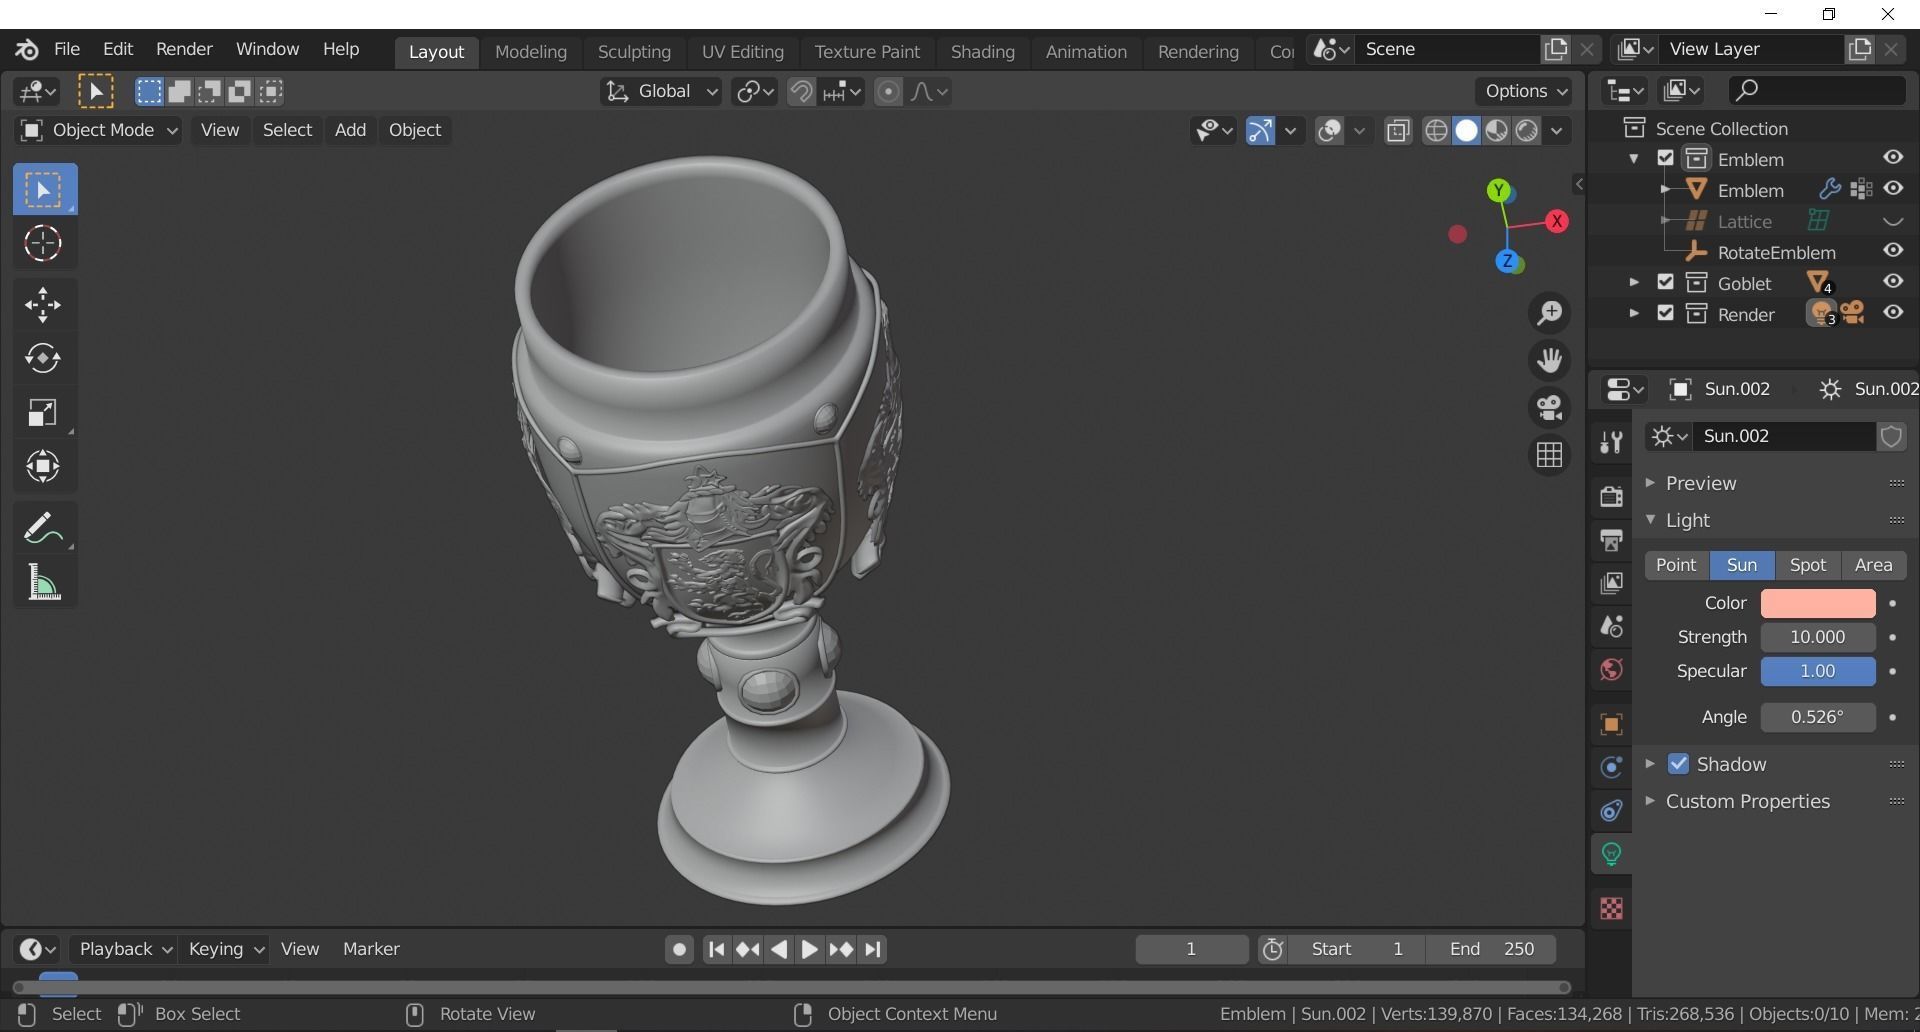Set light type to Point
1920x1032 pixels.
coord(1676,565)
